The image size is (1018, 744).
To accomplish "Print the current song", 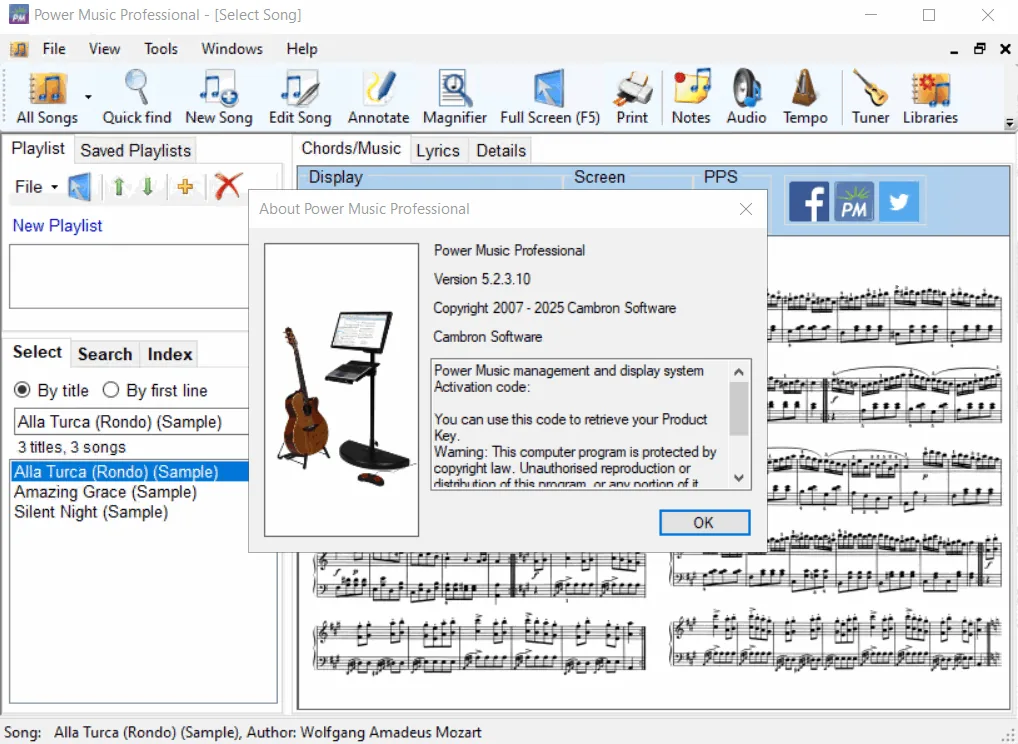I will click(x=632, y=97).
